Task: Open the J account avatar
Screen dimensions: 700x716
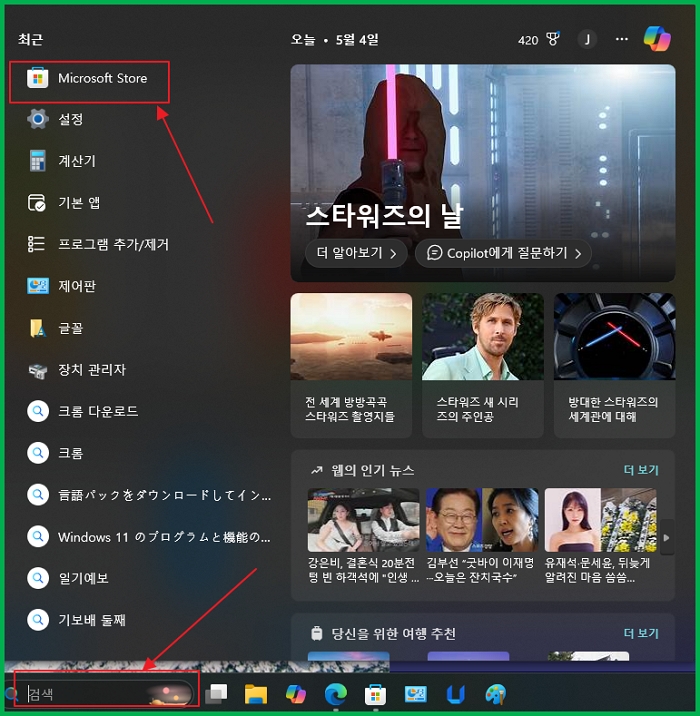Action: coord(587,40)
